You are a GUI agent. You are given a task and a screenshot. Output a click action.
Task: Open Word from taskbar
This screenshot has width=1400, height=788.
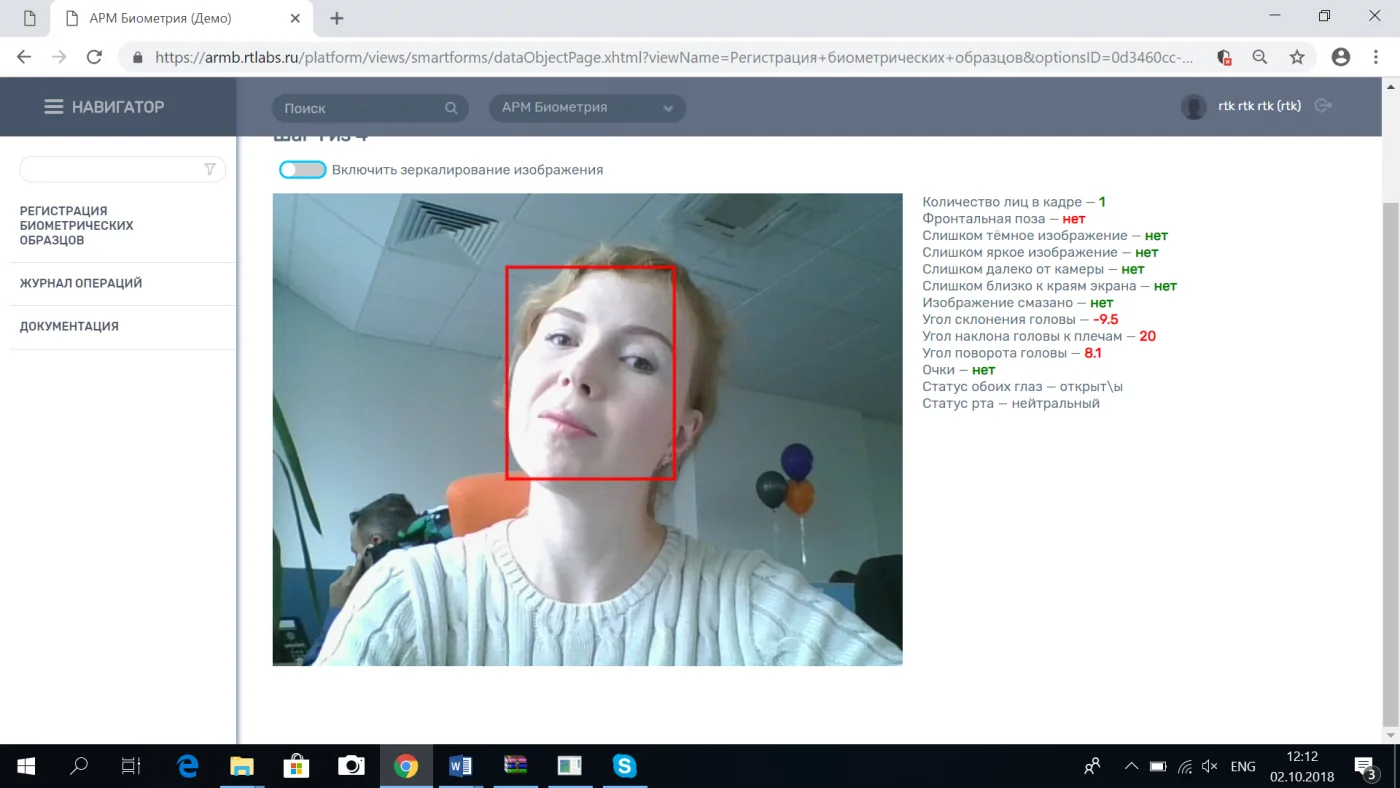[460, 766]
